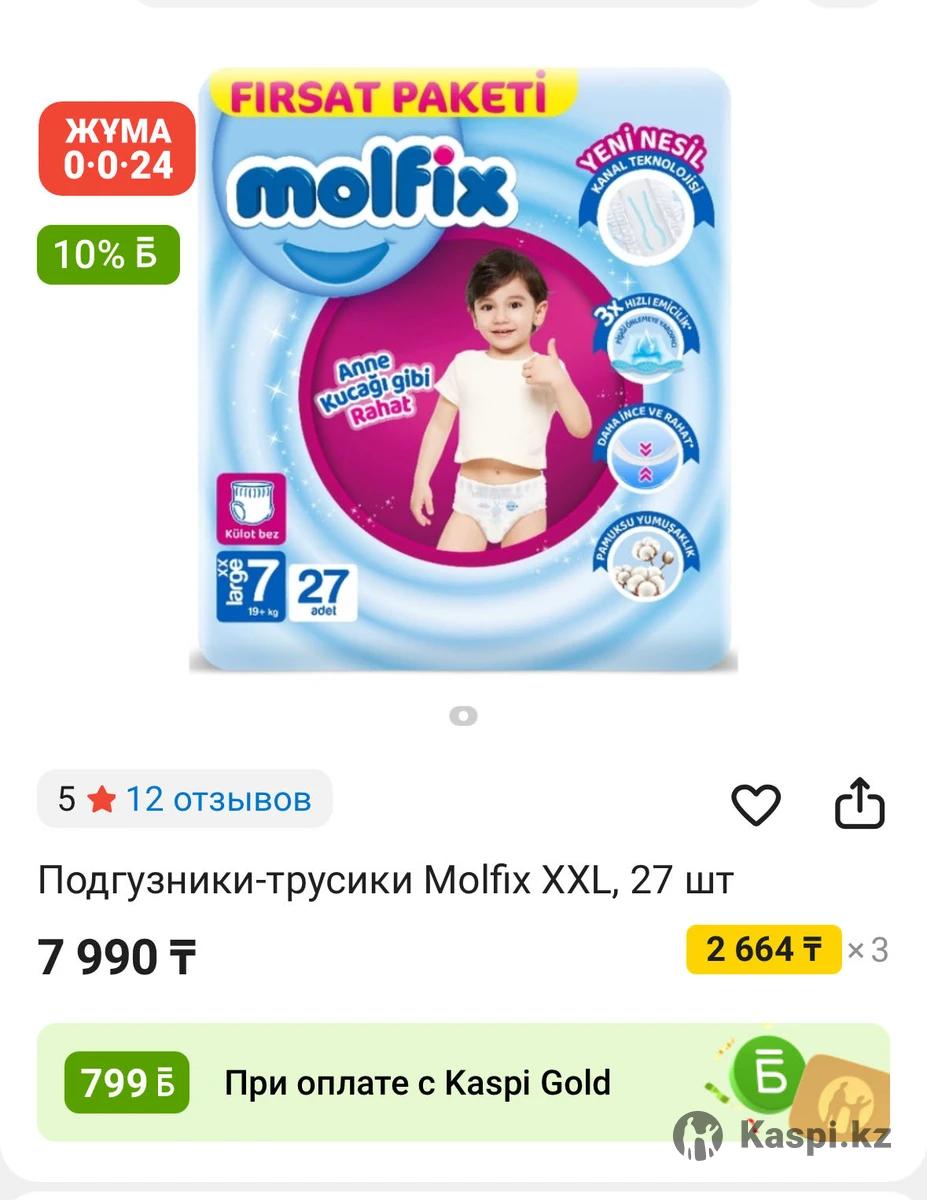
Task: Tap the share icon beside the heart
Action: point(860,804)
